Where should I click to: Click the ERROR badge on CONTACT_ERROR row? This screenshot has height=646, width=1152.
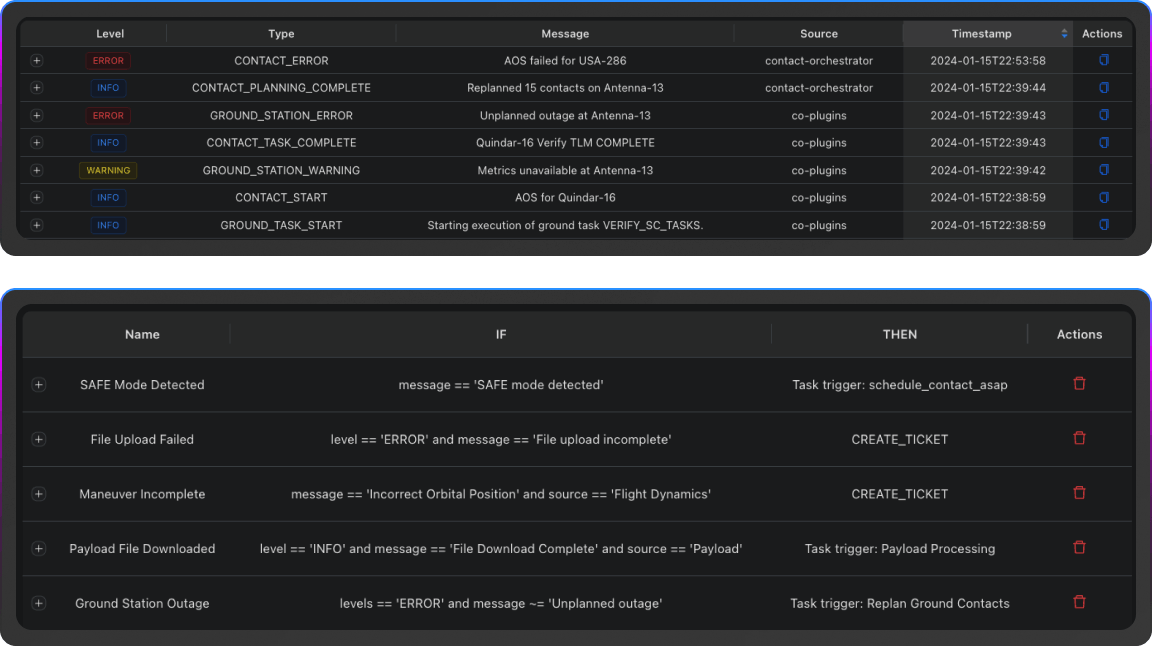[x=108, y=61]
